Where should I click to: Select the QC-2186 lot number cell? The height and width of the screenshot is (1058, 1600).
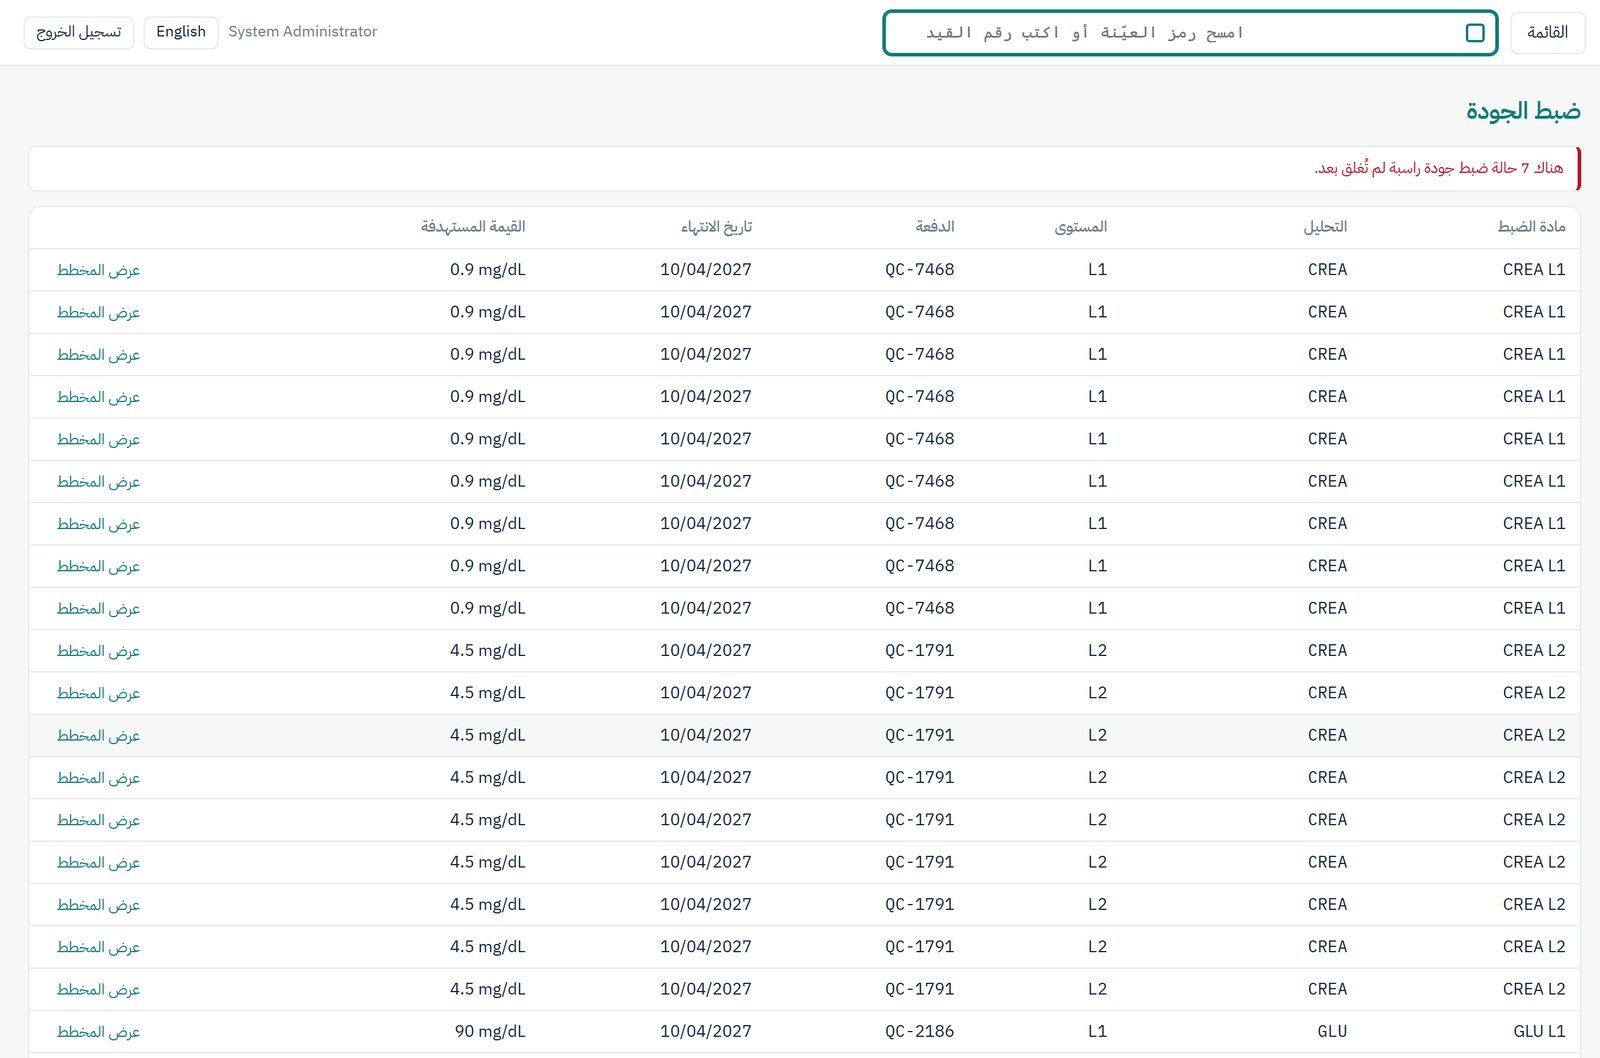(920, 1032)
